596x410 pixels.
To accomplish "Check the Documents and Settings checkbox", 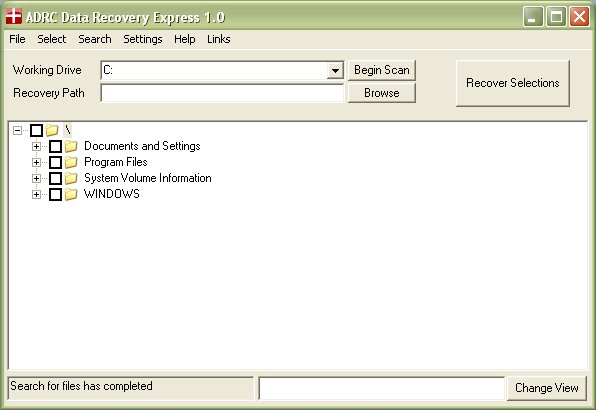I will click(x=55, y=146).
